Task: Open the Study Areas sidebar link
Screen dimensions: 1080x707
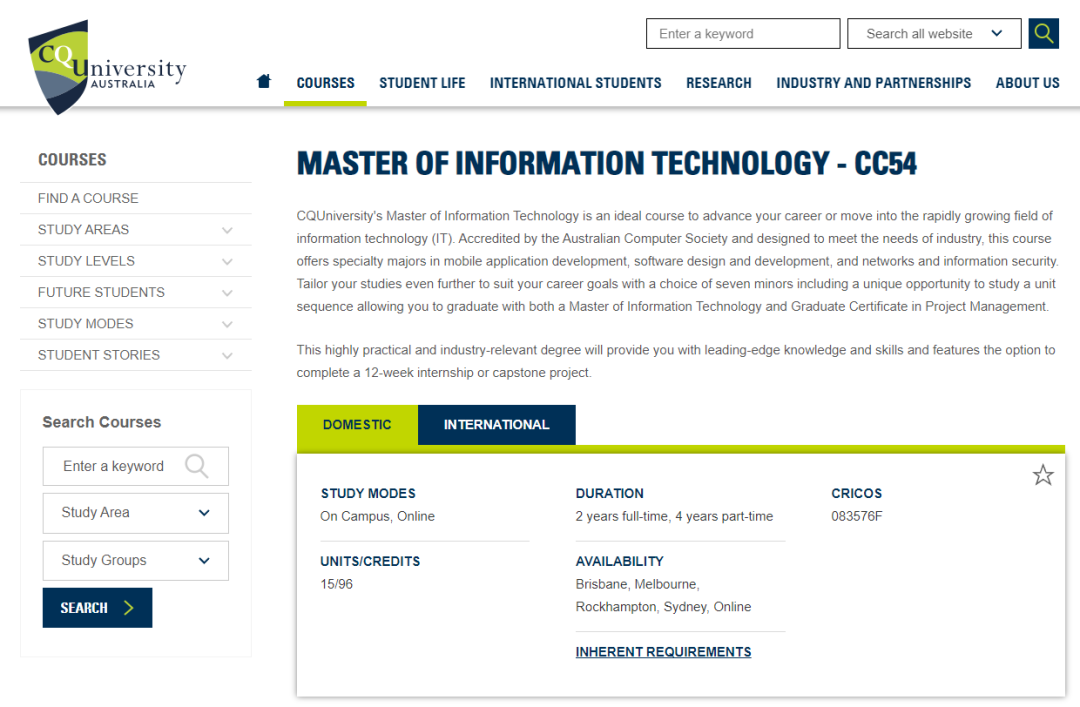Action: [x=83, y=229]
